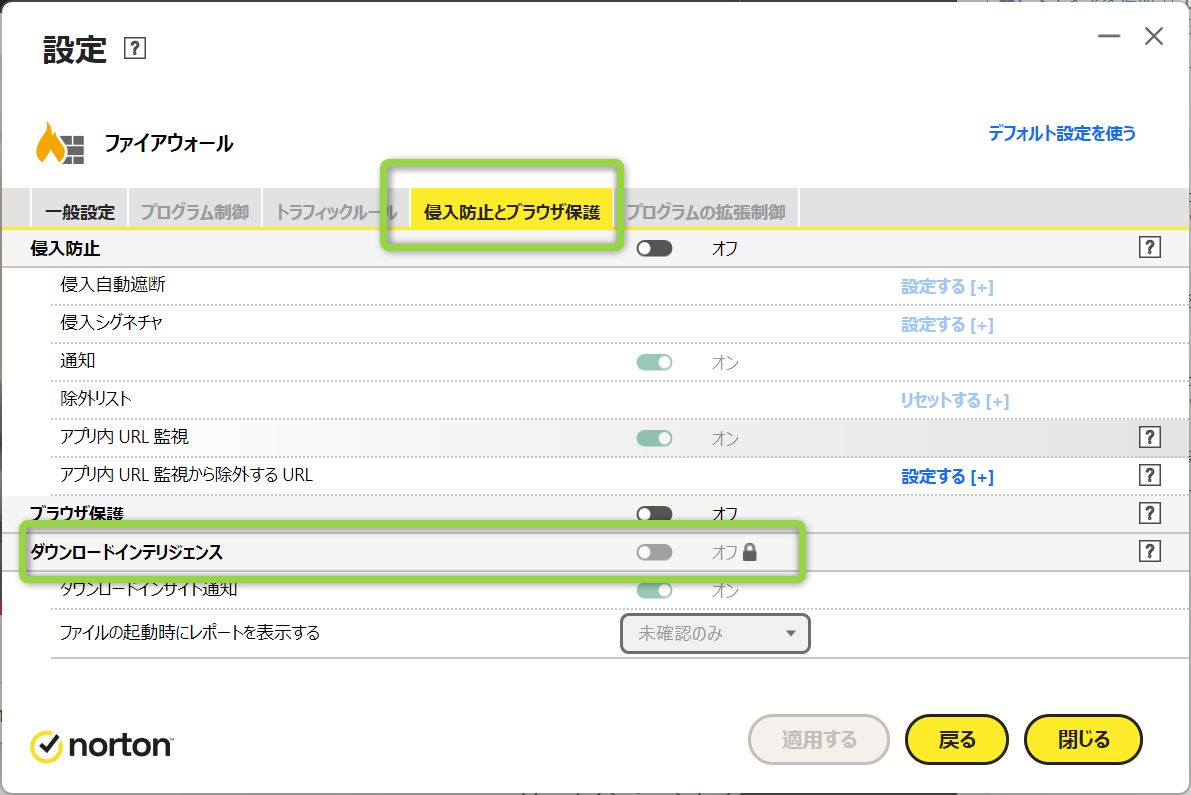Click the help icon for ブラウザ保護 row

coord(1149,513)
